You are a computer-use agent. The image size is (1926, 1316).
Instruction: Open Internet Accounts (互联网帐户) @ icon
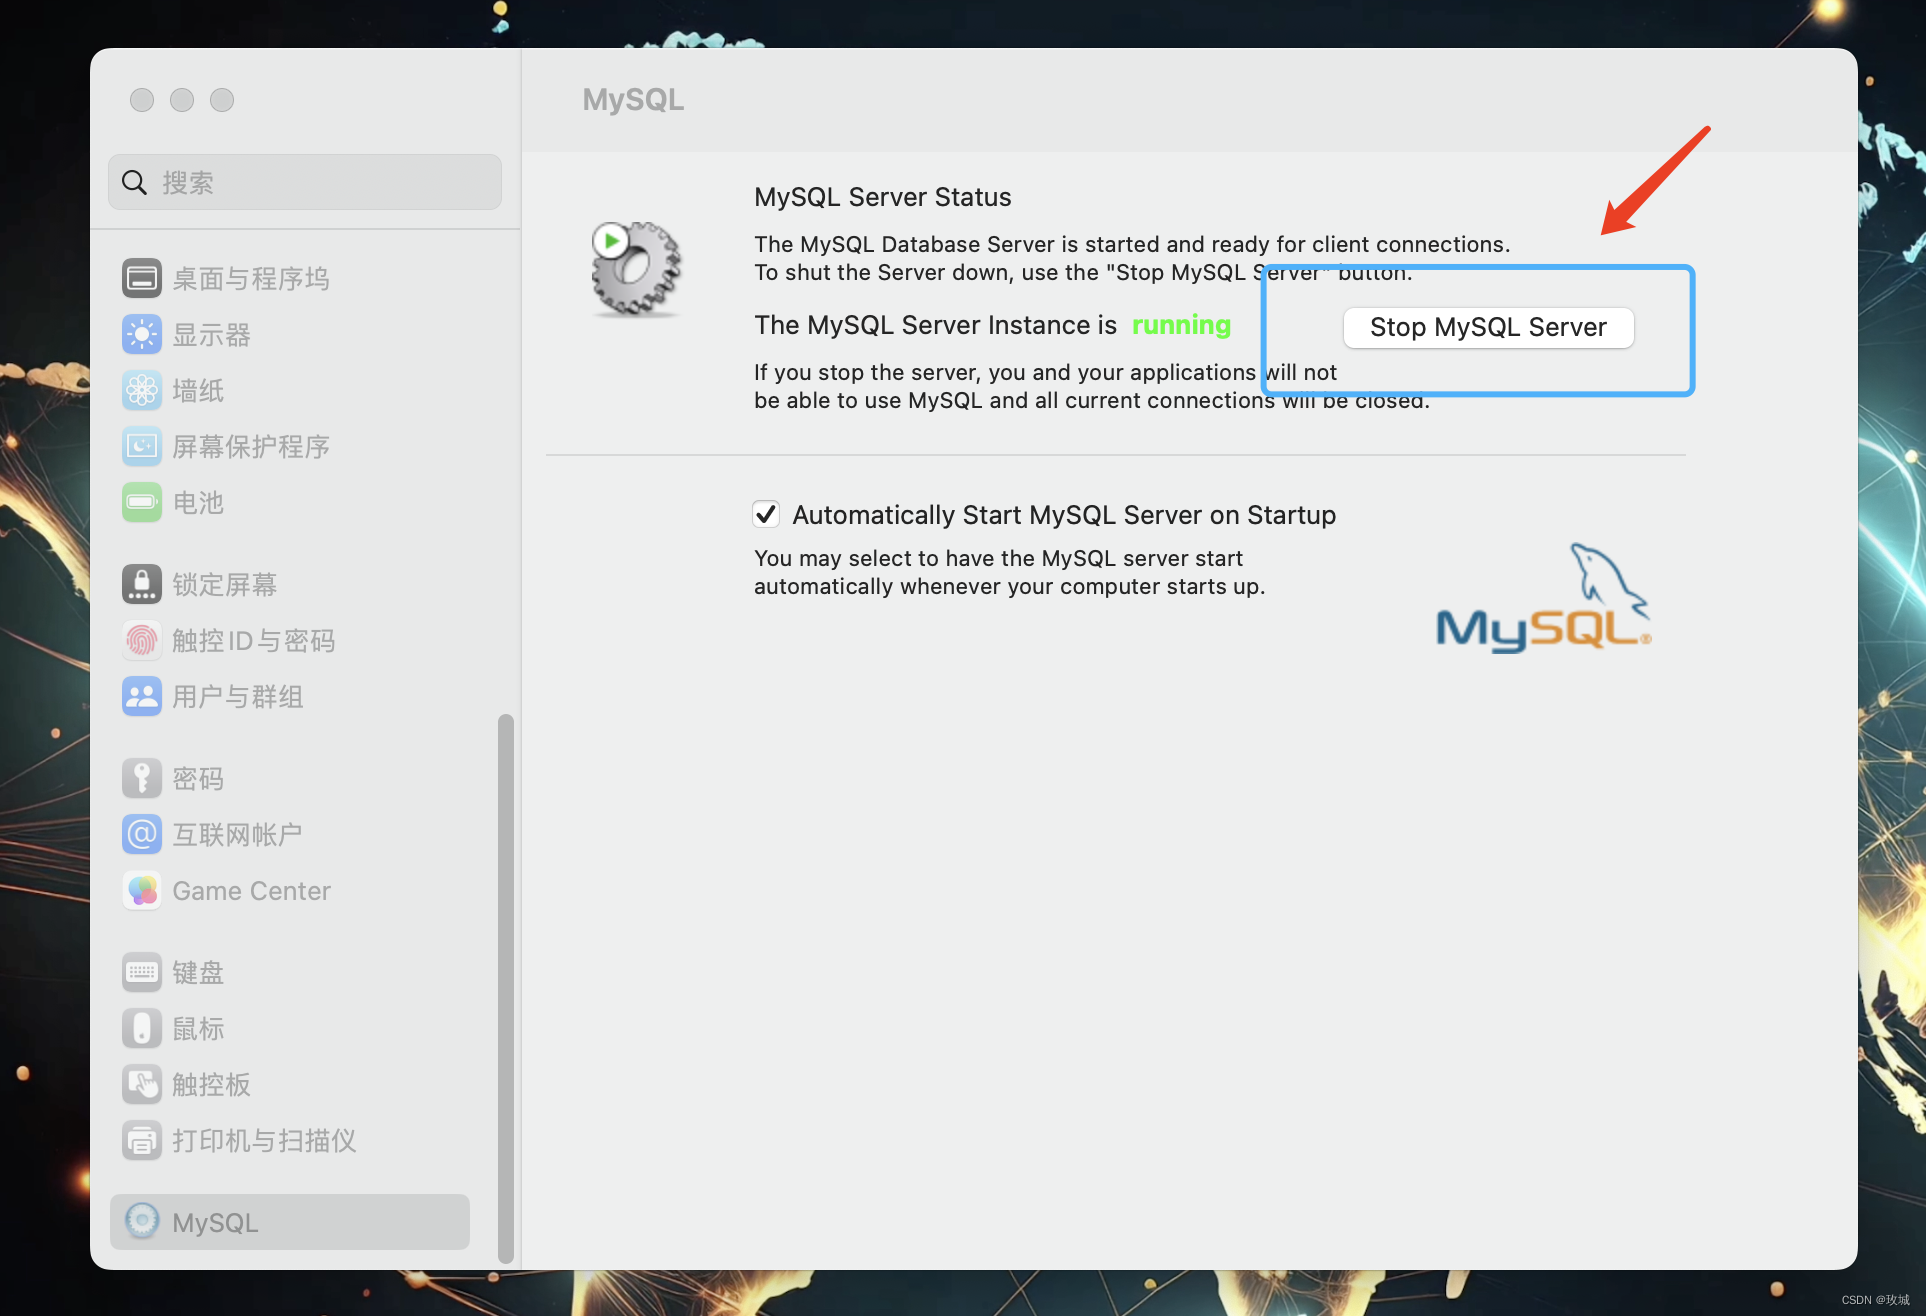(x=141, y=834)
